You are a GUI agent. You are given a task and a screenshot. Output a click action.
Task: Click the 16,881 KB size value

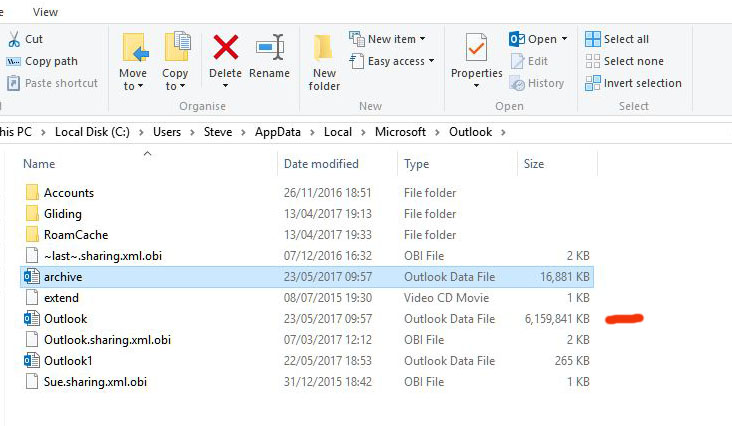tap(565, 277)
